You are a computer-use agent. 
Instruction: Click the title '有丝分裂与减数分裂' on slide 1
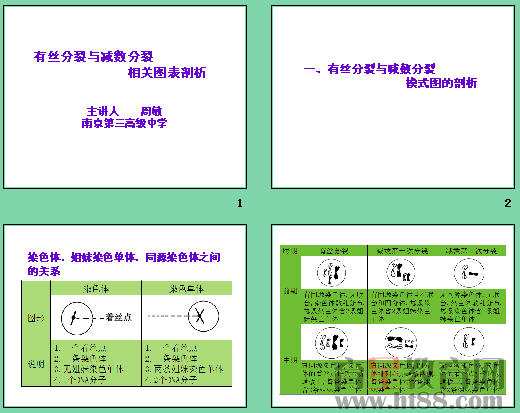(93, 56)
